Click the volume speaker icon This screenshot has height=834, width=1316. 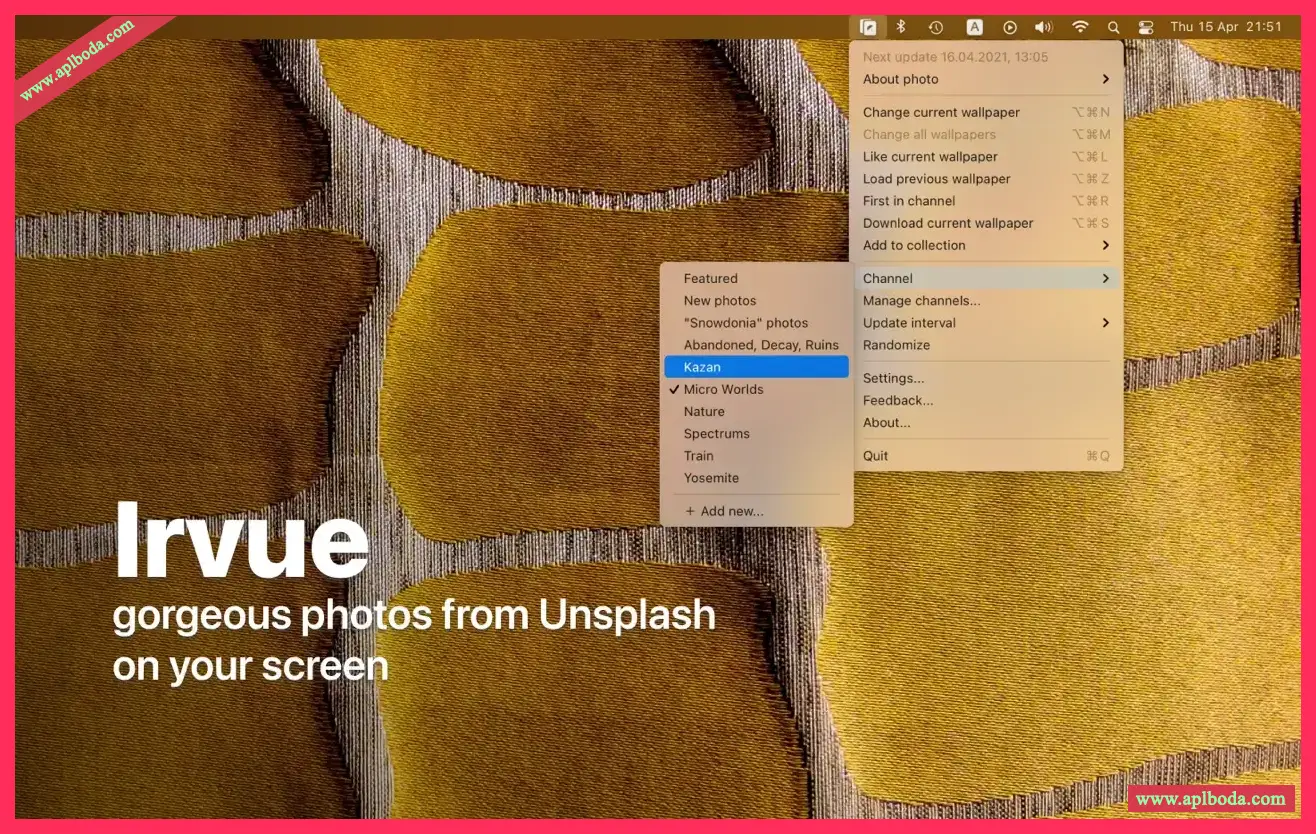1044,28
